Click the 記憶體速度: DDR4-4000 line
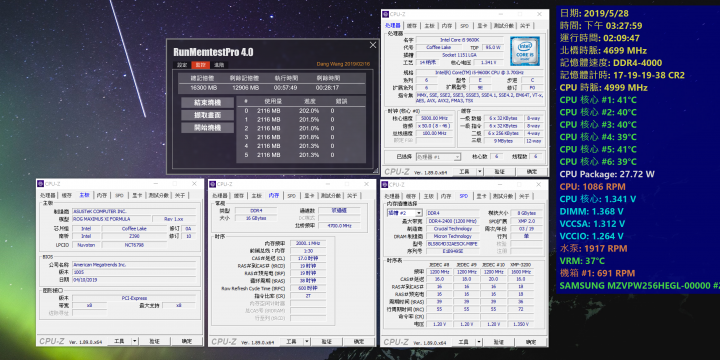Image resolution: width=720 pixels, height=360 pixels. tap(611, 63)
